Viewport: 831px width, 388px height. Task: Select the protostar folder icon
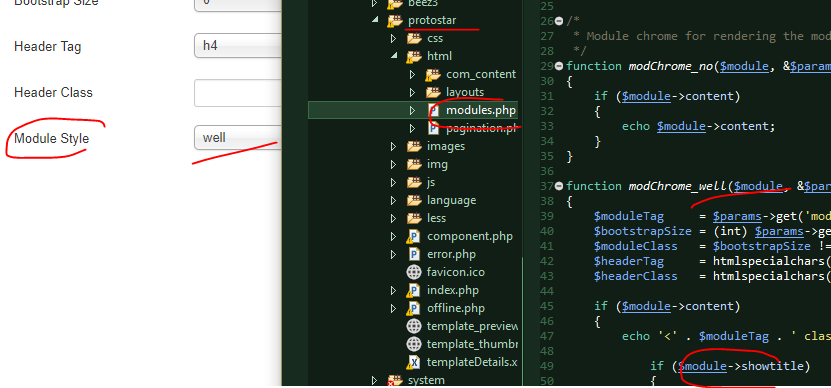(395, 21)
